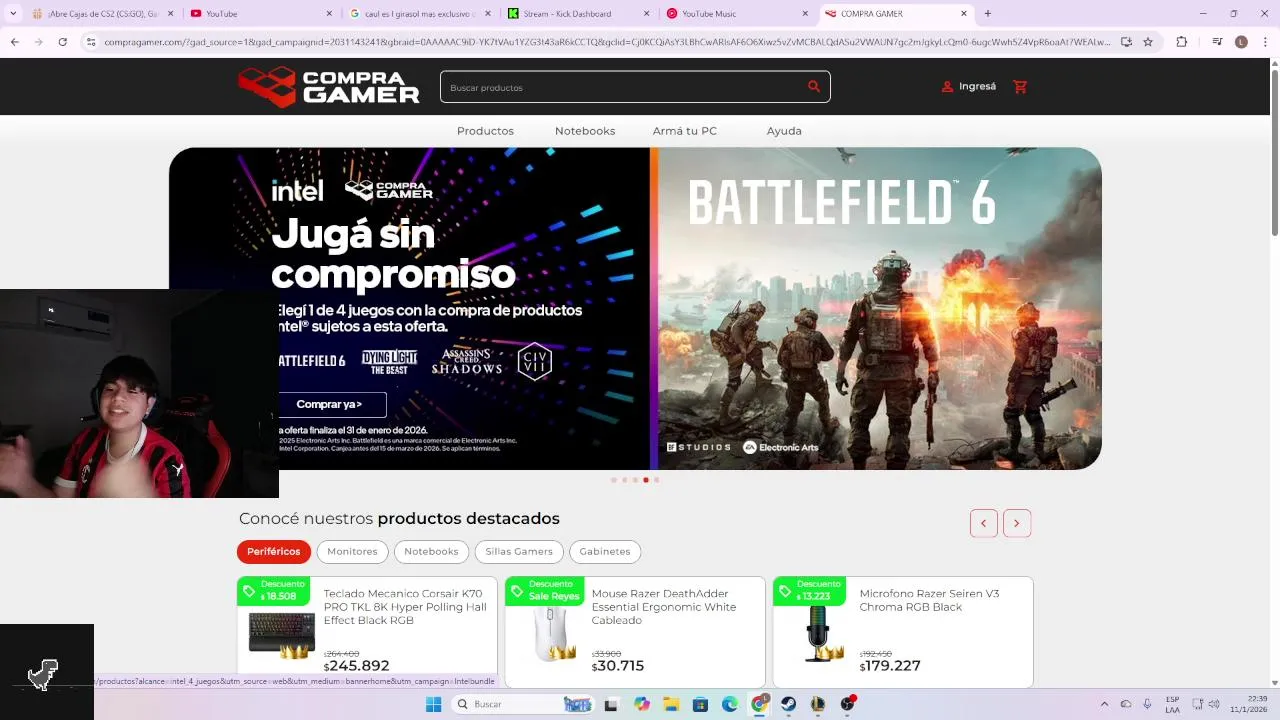
Task: Open the Notebooks menu item
Action: tap(585, 131)
